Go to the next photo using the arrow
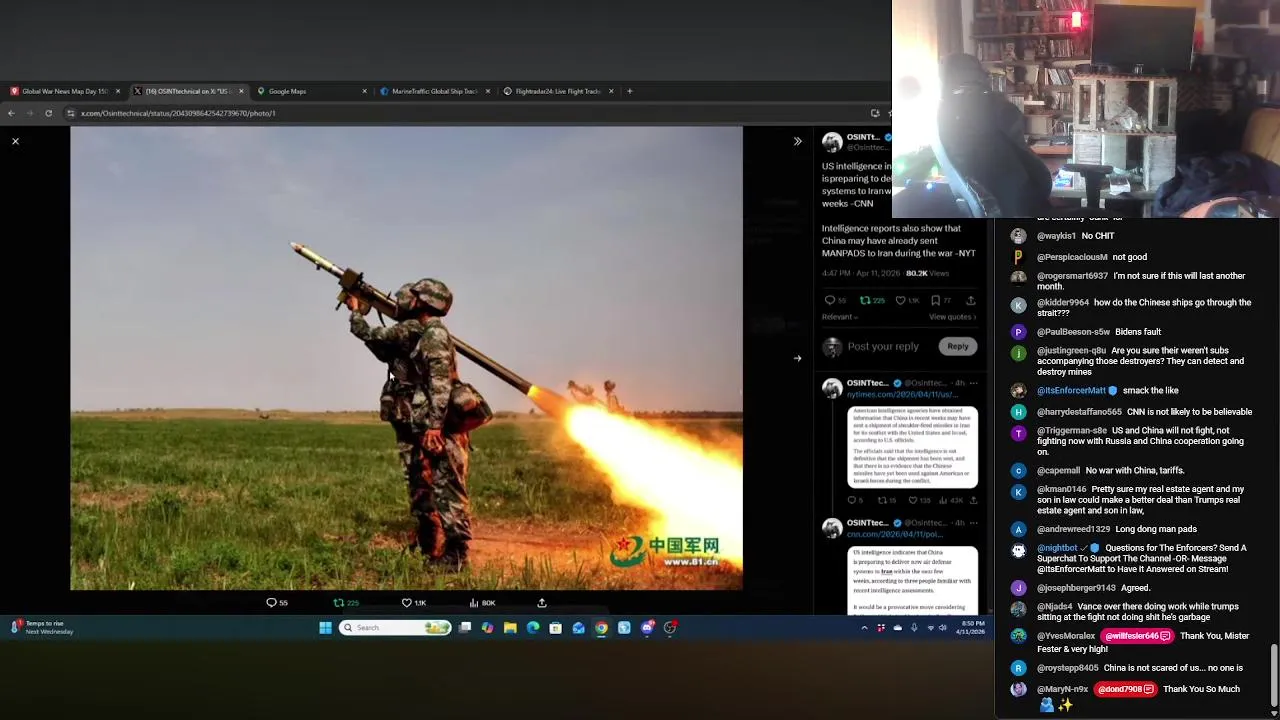 click(x=797, y=358)
